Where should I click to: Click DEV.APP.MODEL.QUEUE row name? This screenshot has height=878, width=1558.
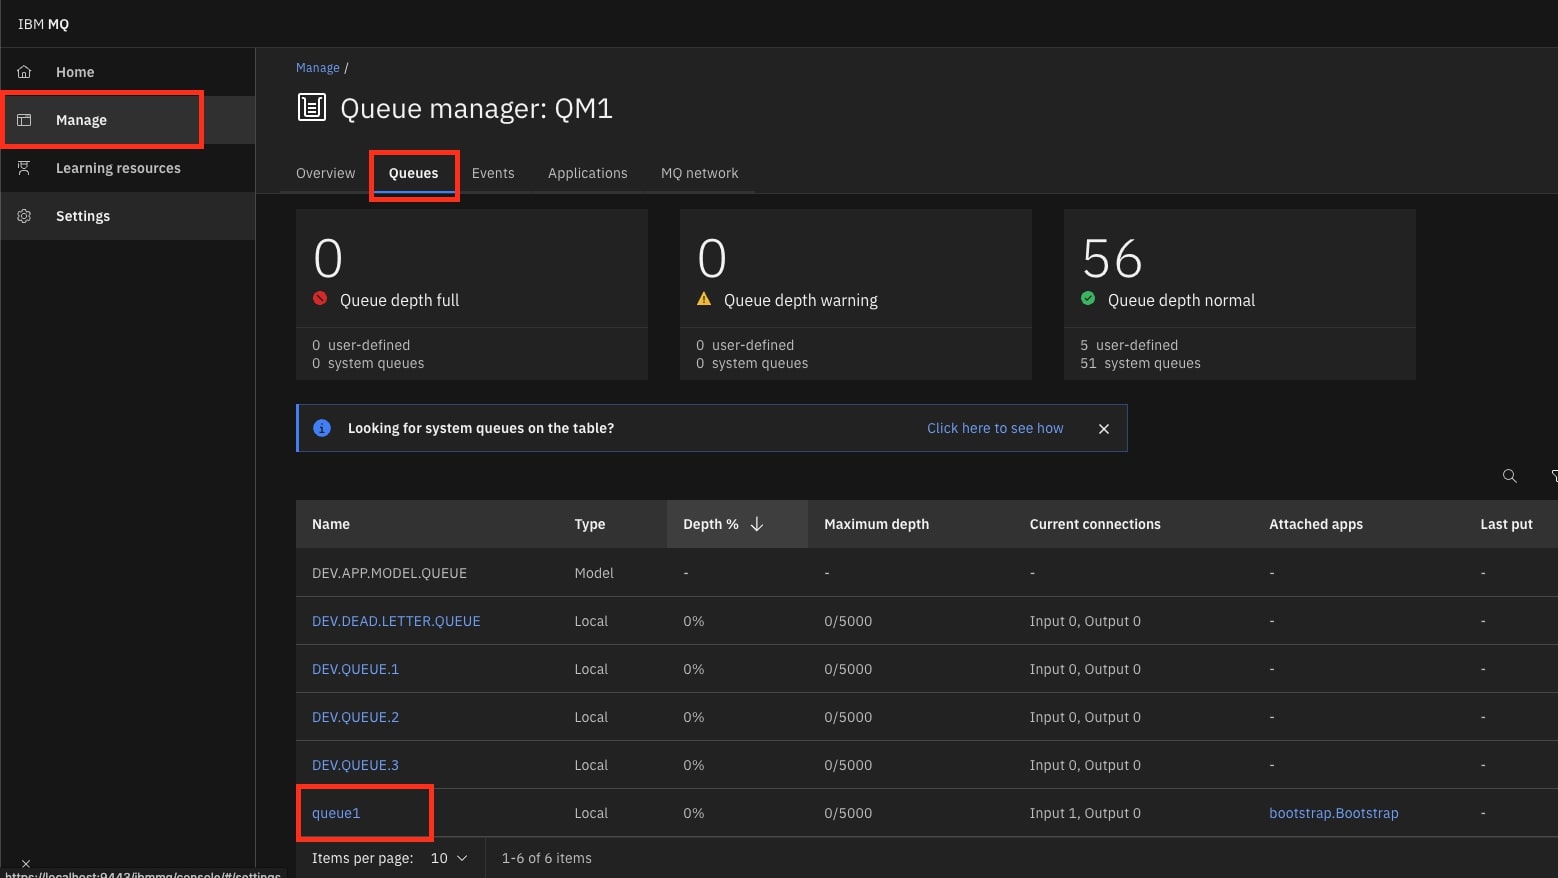[x=389, y=573]
